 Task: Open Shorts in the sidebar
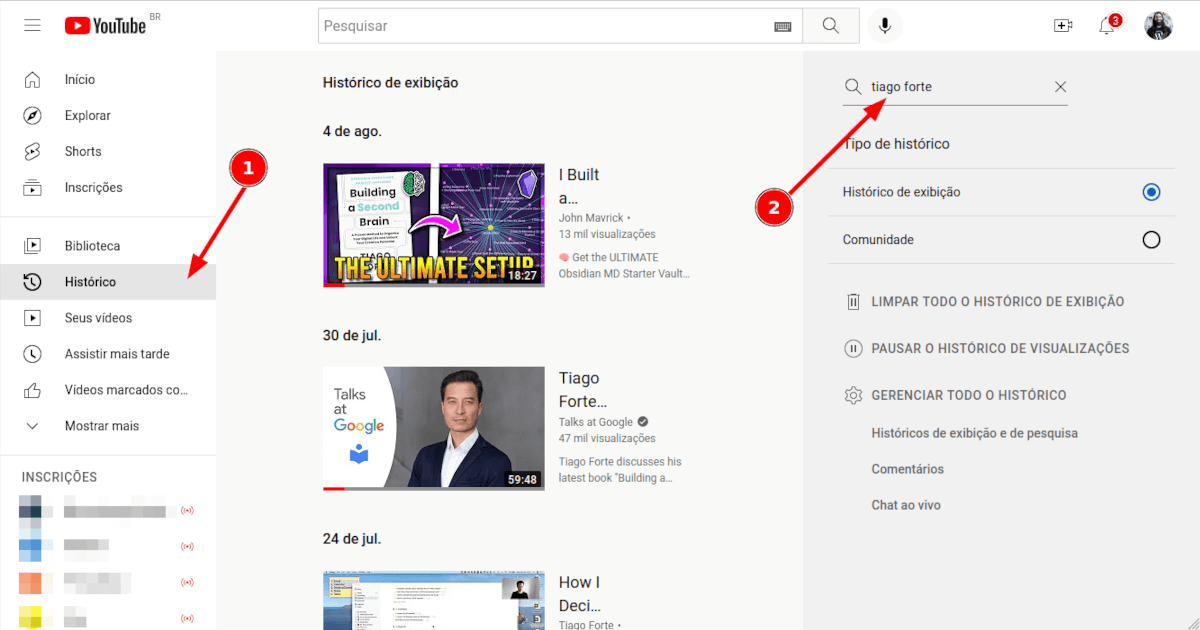(108, 151)
